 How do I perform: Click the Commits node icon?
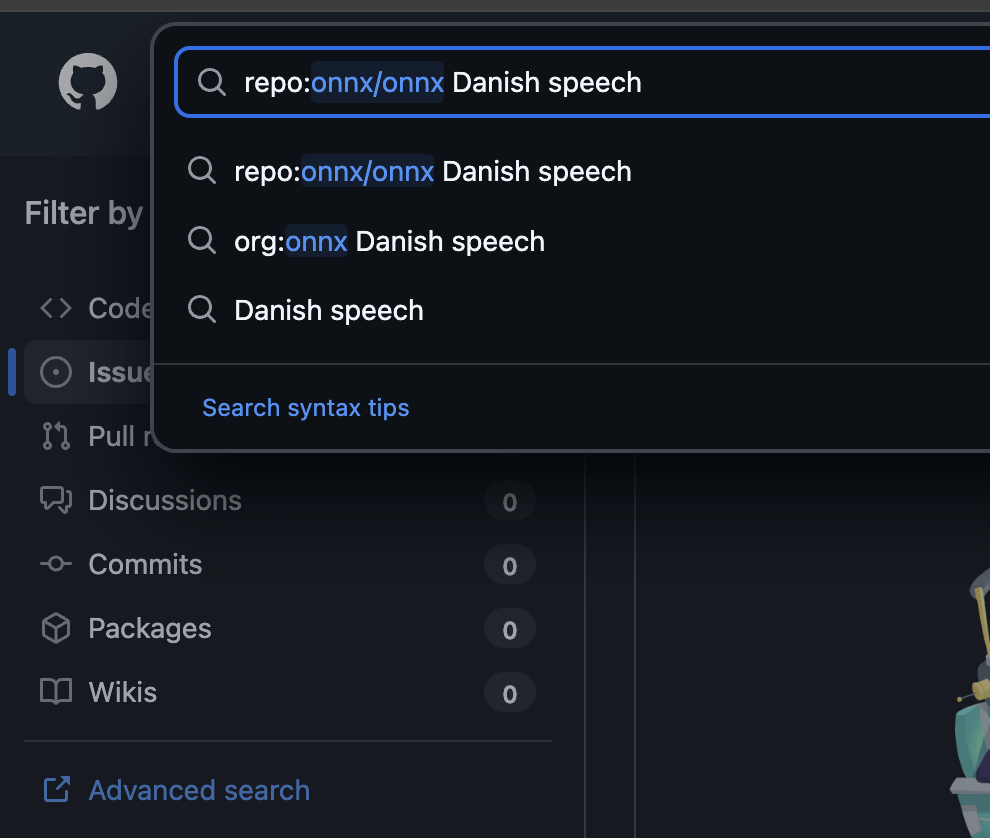(x=55, y=564)
